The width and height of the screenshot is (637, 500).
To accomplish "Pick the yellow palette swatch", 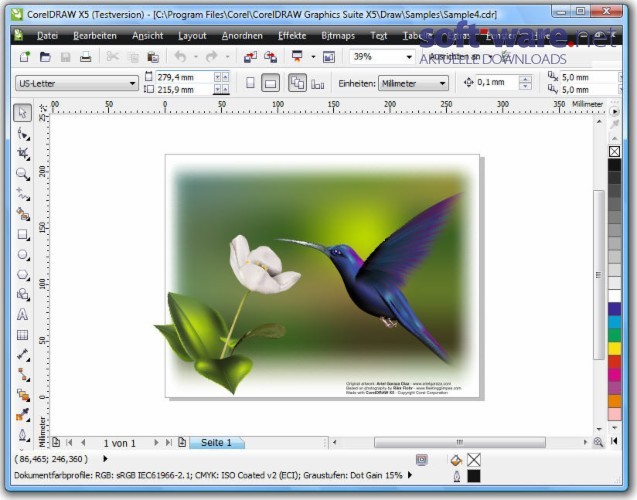I will (614, 348).
